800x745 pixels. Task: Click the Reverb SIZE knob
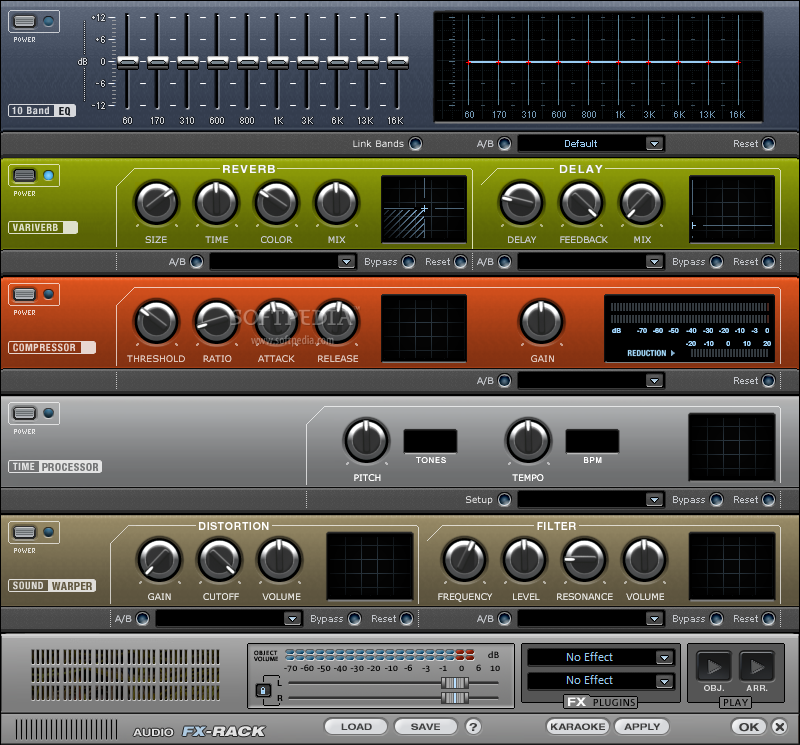point(157,203)
